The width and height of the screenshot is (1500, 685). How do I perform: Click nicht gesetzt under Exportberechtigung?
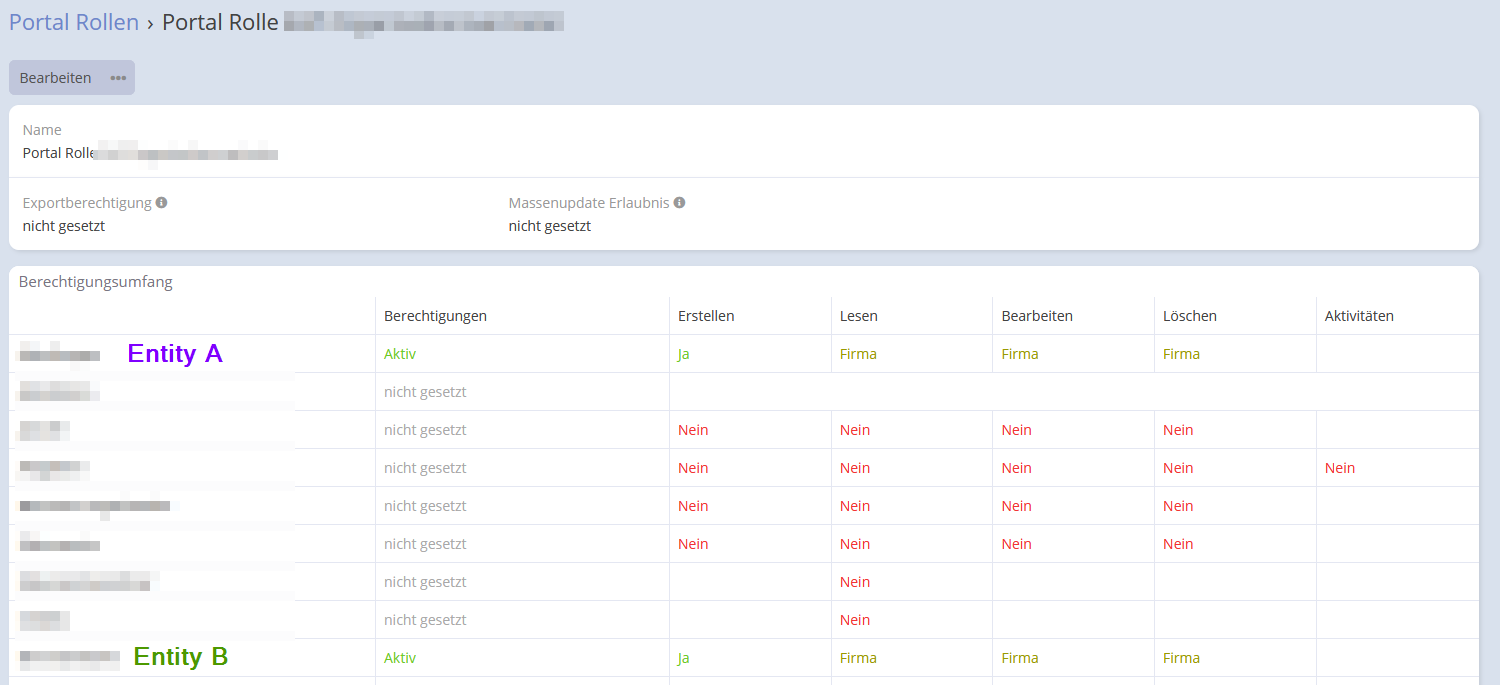(64, 226)
